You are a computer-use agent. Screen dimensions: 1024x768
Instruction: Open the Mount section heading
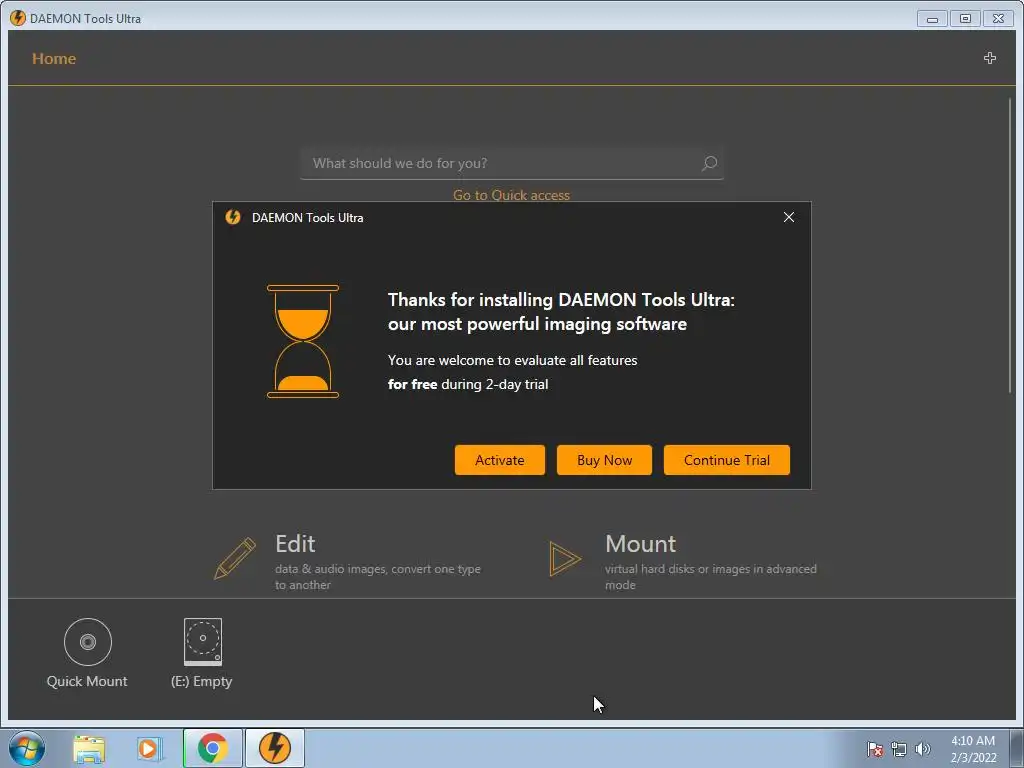[x=641, y=543]
